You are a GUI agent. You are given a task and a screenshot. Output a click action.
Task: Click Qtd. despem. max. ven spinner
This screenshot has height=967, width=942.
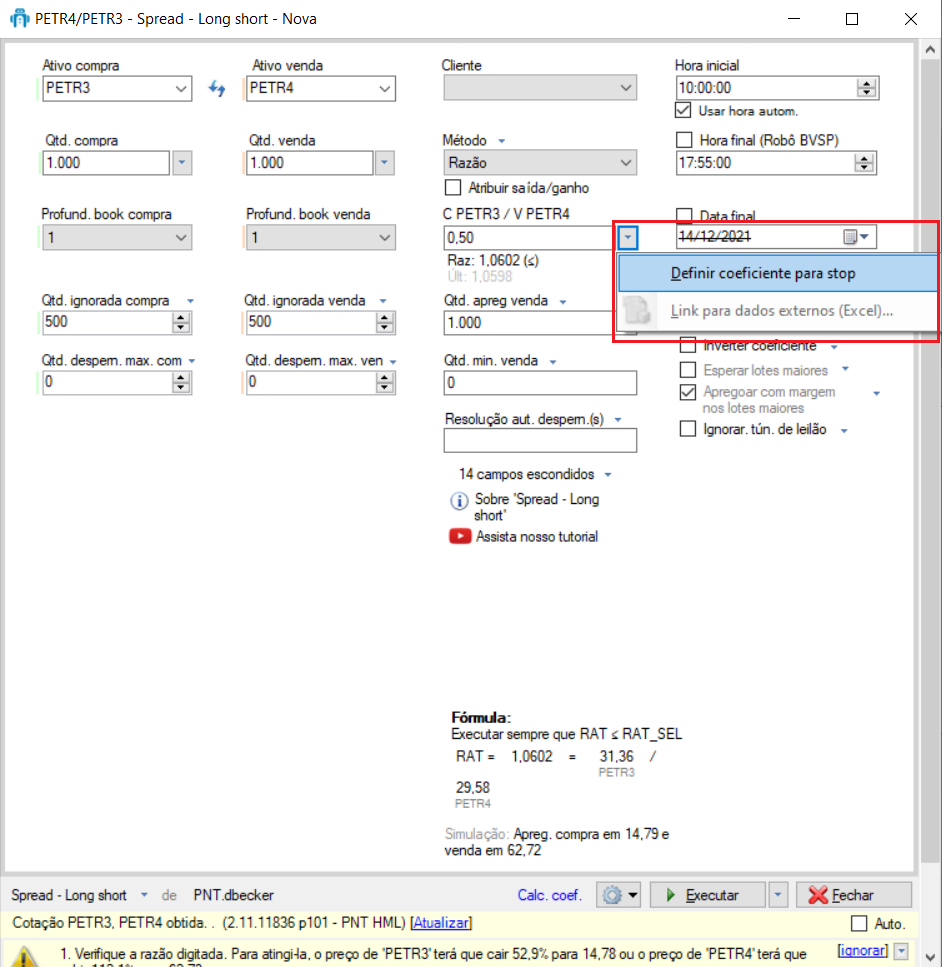click(x=384, y=382)
